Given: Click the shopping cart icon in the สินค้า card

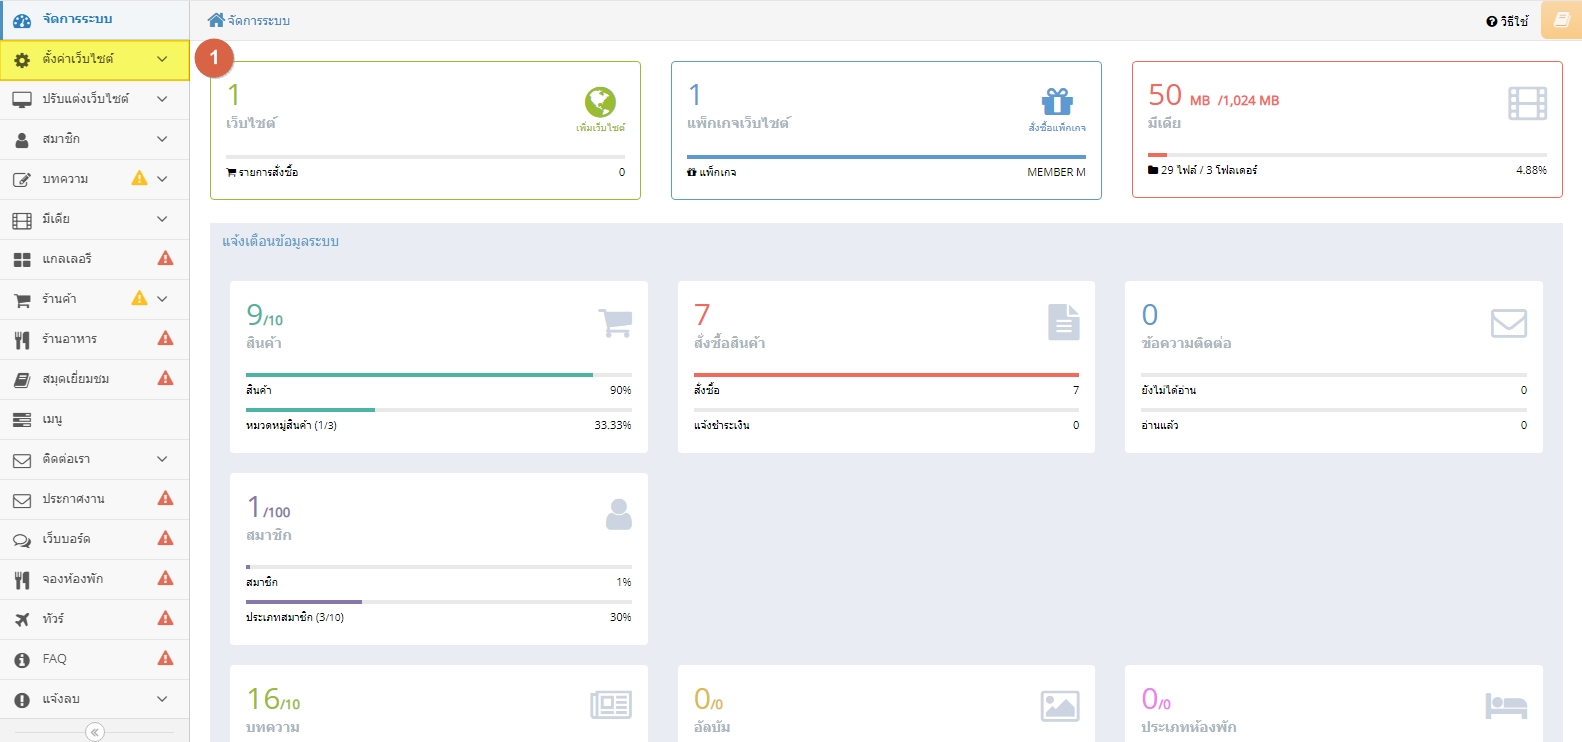Looking at the screenshot, I should coord(615,323).
